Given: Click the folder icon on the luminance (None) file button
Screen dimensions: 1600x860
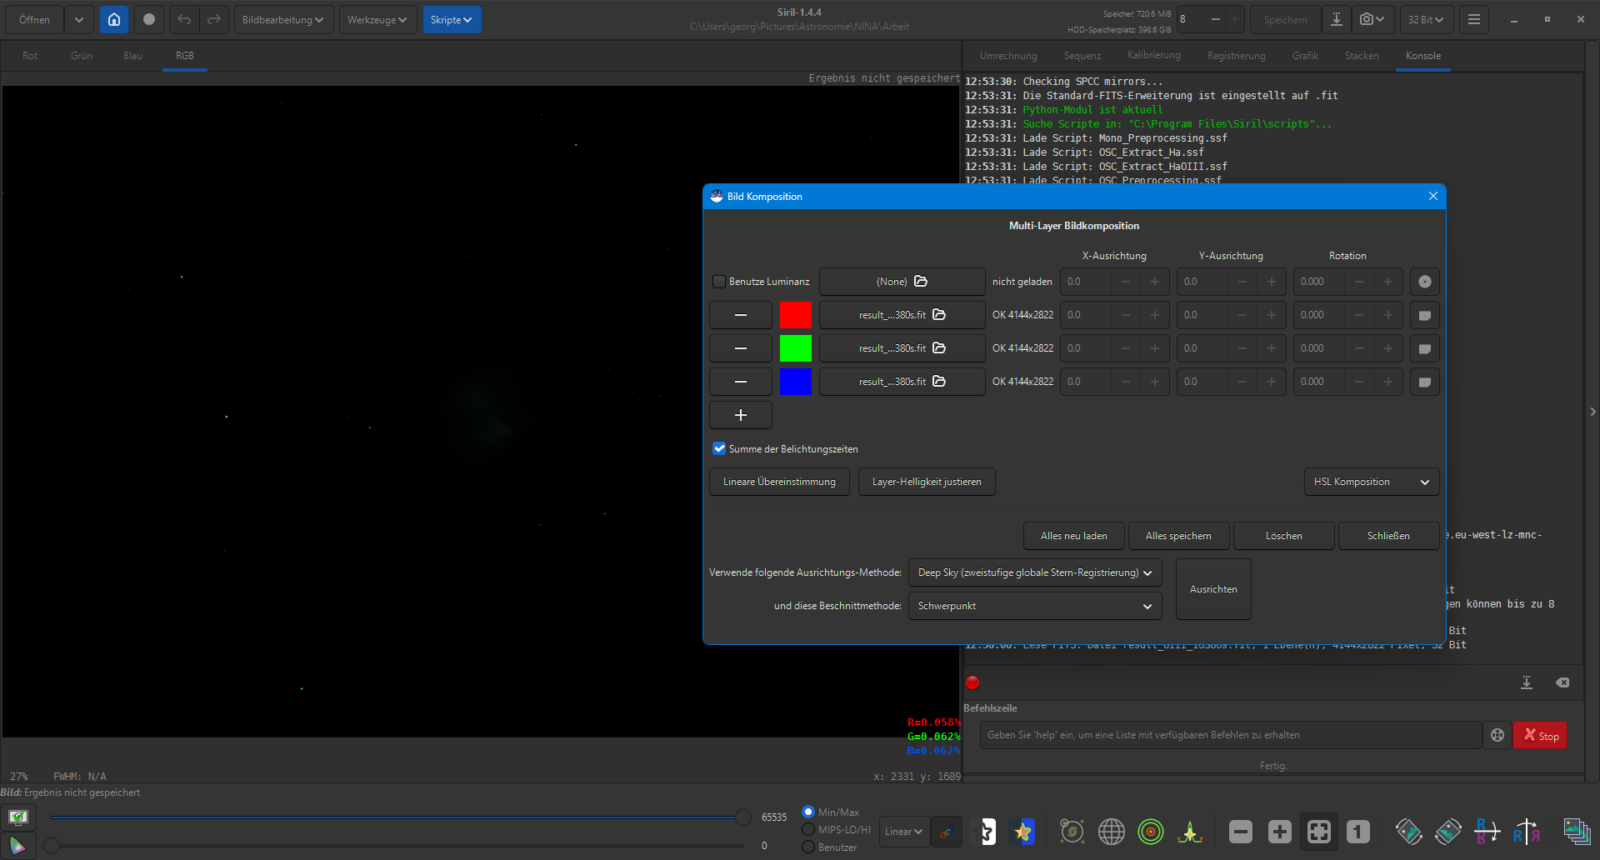Looking at the screenshot, I should tap(921, 282).
